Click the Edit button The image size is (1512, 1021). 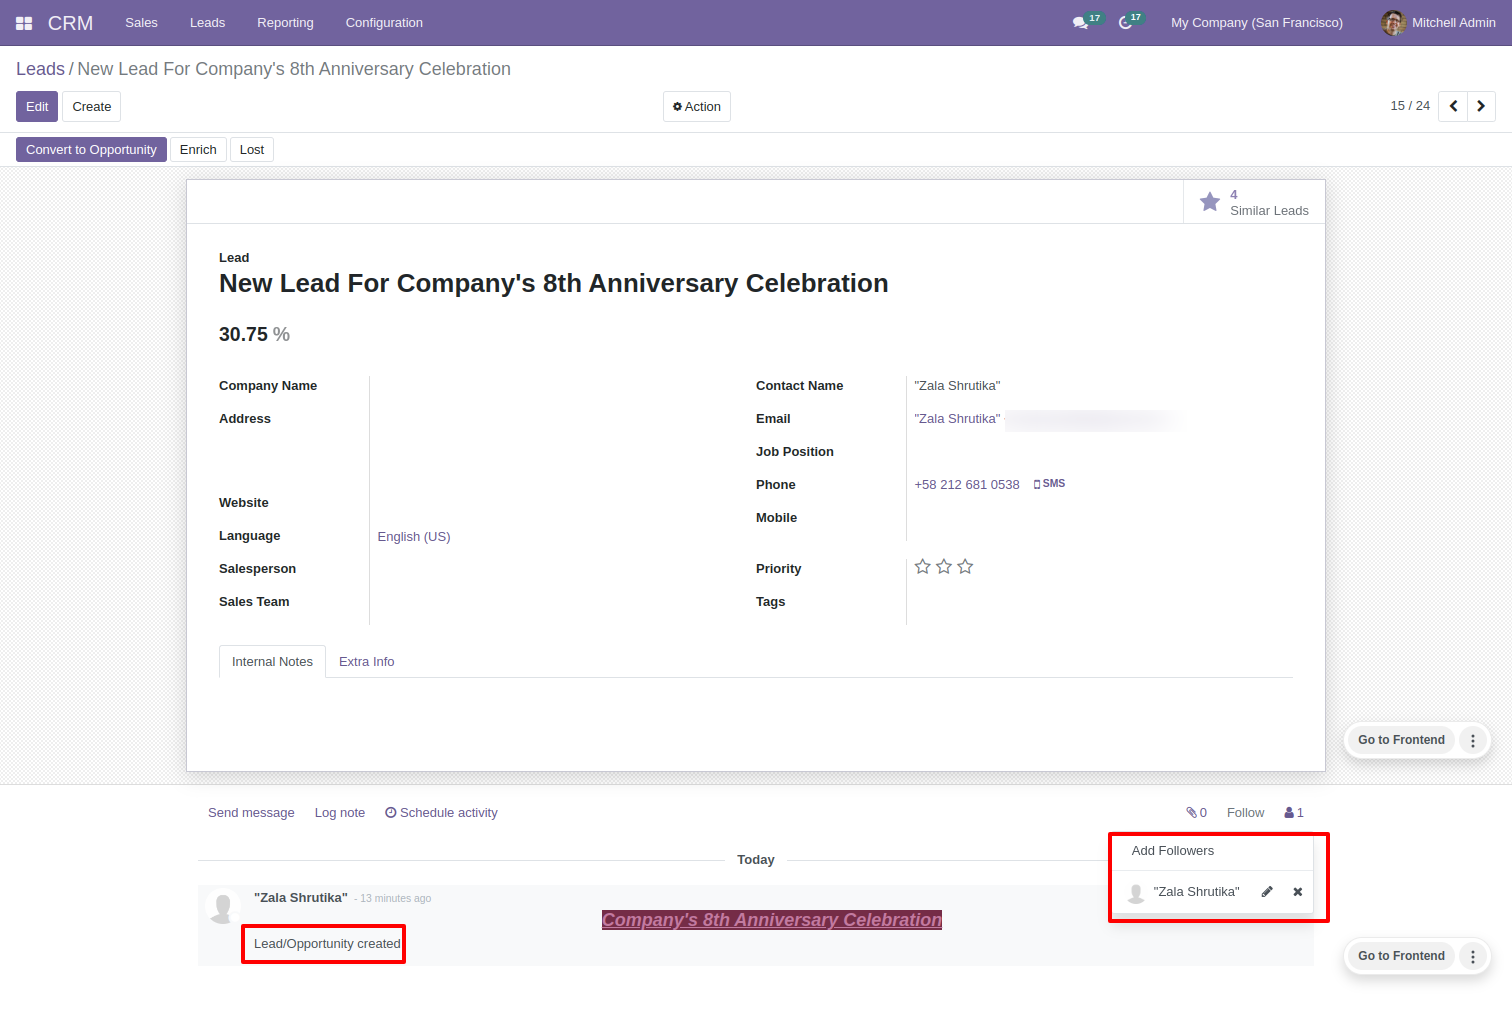pyautogui.click(x=37, y=107)
